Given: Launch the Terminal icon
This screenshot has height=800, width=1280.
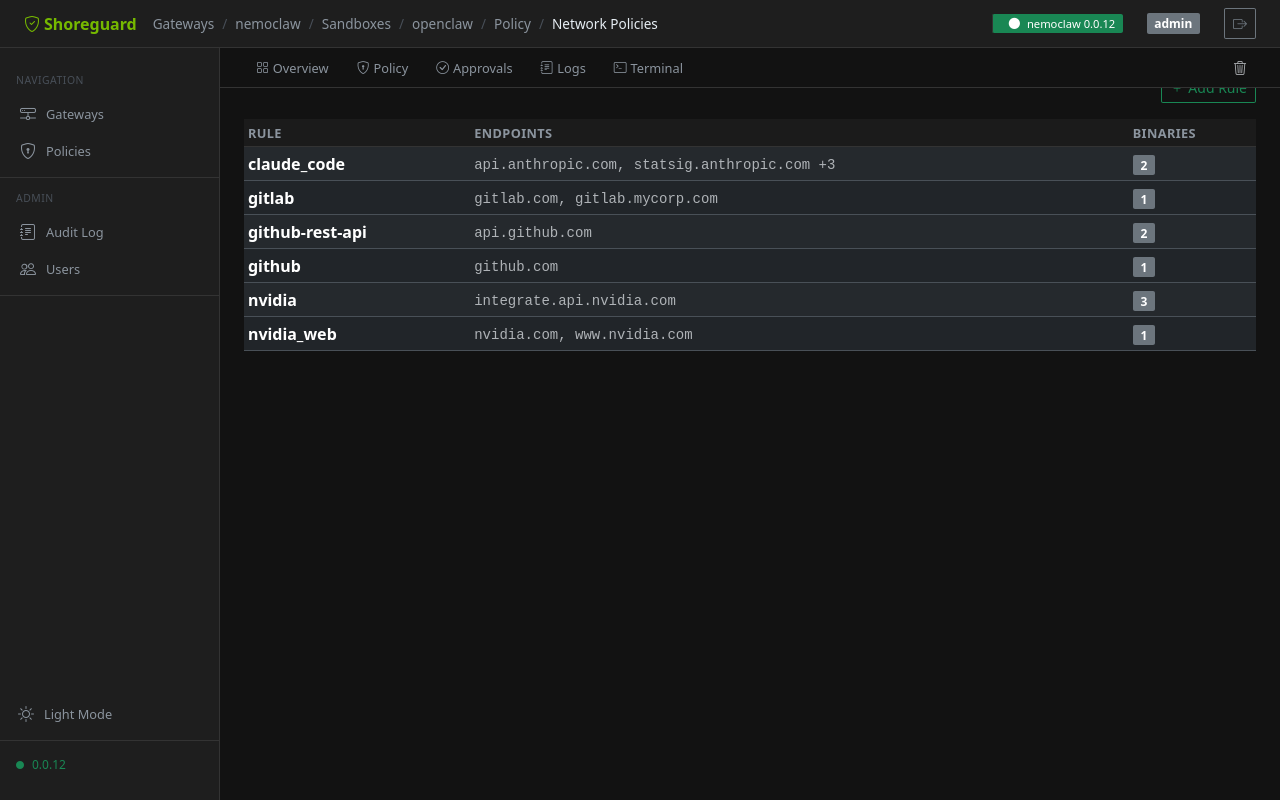Looking at the screenshot, I should tap(621, 67).
